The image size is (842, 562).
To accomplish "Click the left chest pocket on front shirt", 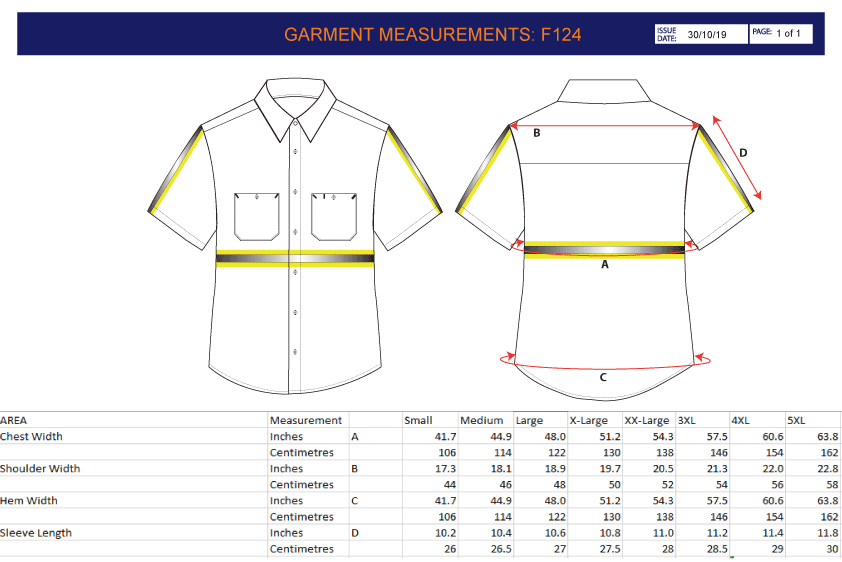I will click(x=257, y=217).
